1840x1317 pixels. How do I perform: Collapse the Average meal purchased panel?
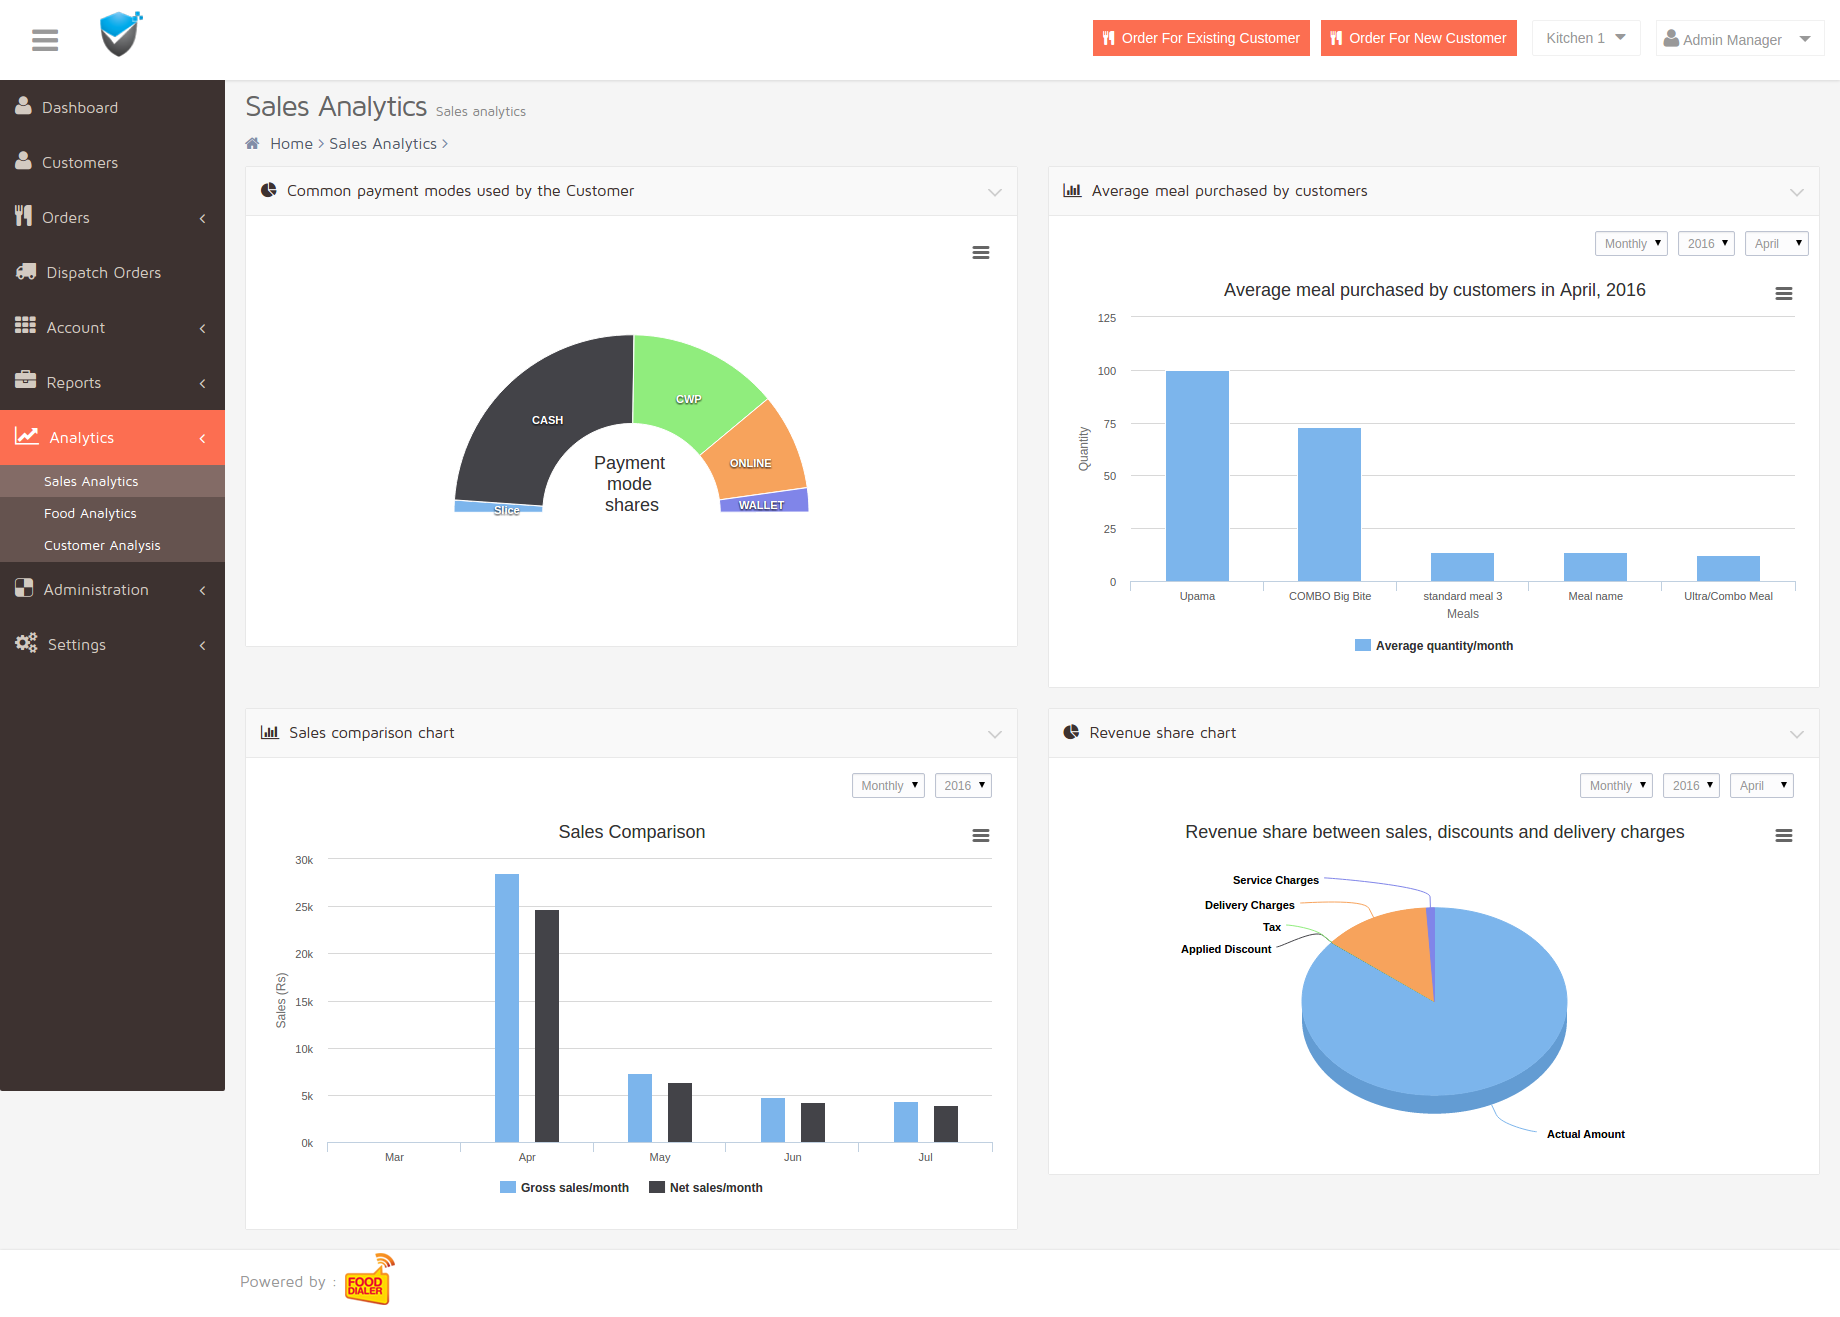pos(1797,192)
